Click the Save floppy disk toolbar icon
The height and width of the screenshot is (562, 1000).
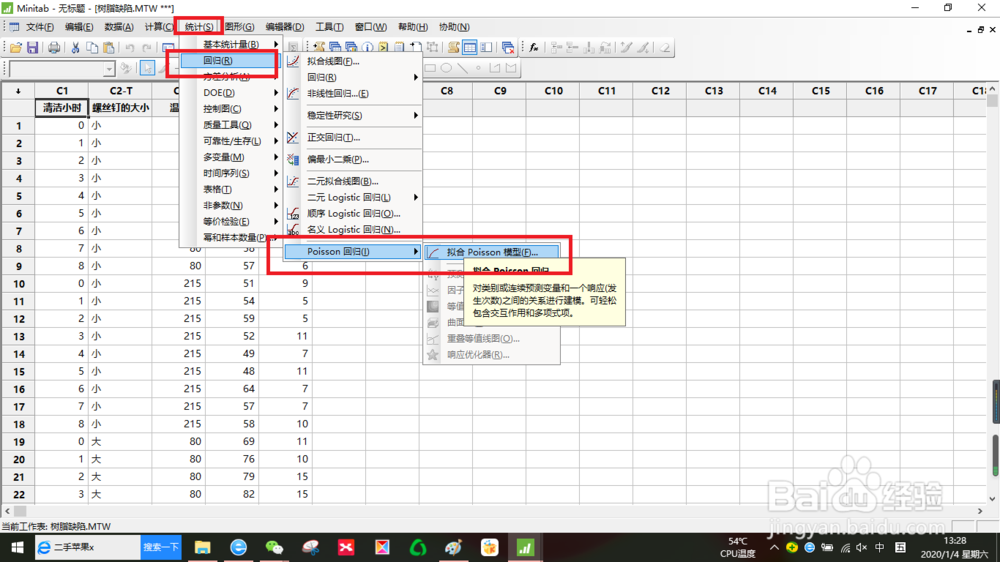click(33, 48)
